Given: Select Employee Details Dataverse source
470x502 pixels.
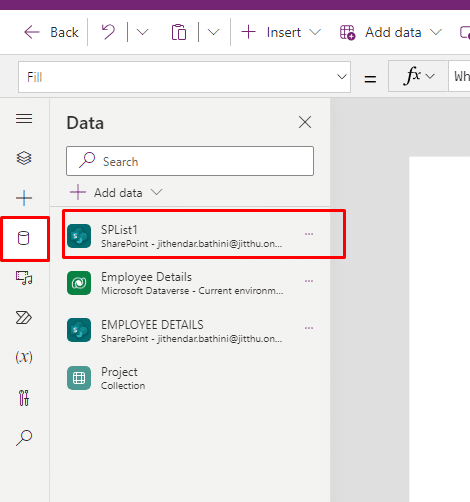Looking at the screenshot, I should click(190, 283).
